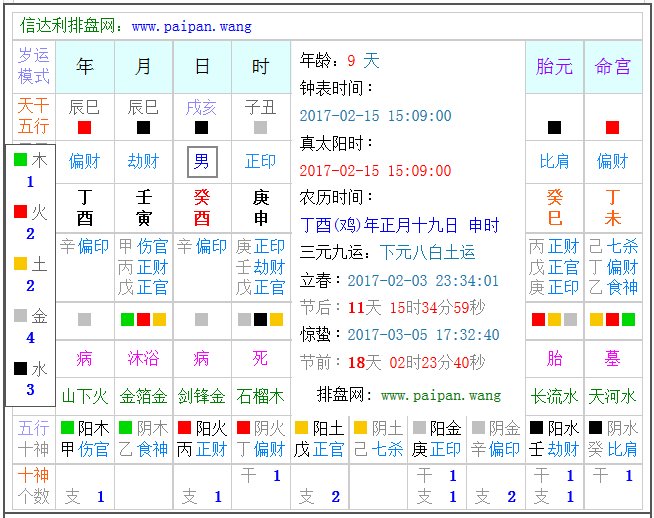Select the 年 pillar header
Image resolution: width=654 pixels, height=518 pixels.
(x=85, y=66)
